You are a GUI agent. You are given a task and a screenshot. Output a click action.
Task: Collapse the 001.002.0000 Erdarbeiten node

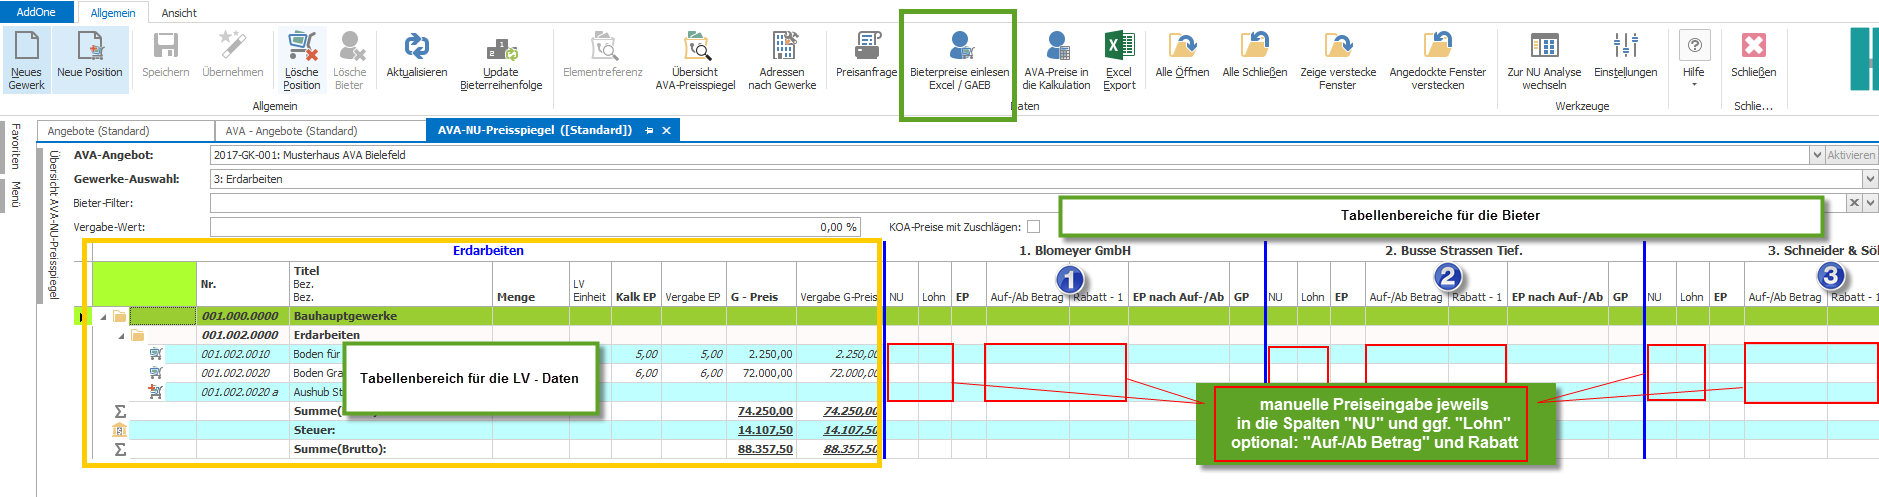point(121,335)
